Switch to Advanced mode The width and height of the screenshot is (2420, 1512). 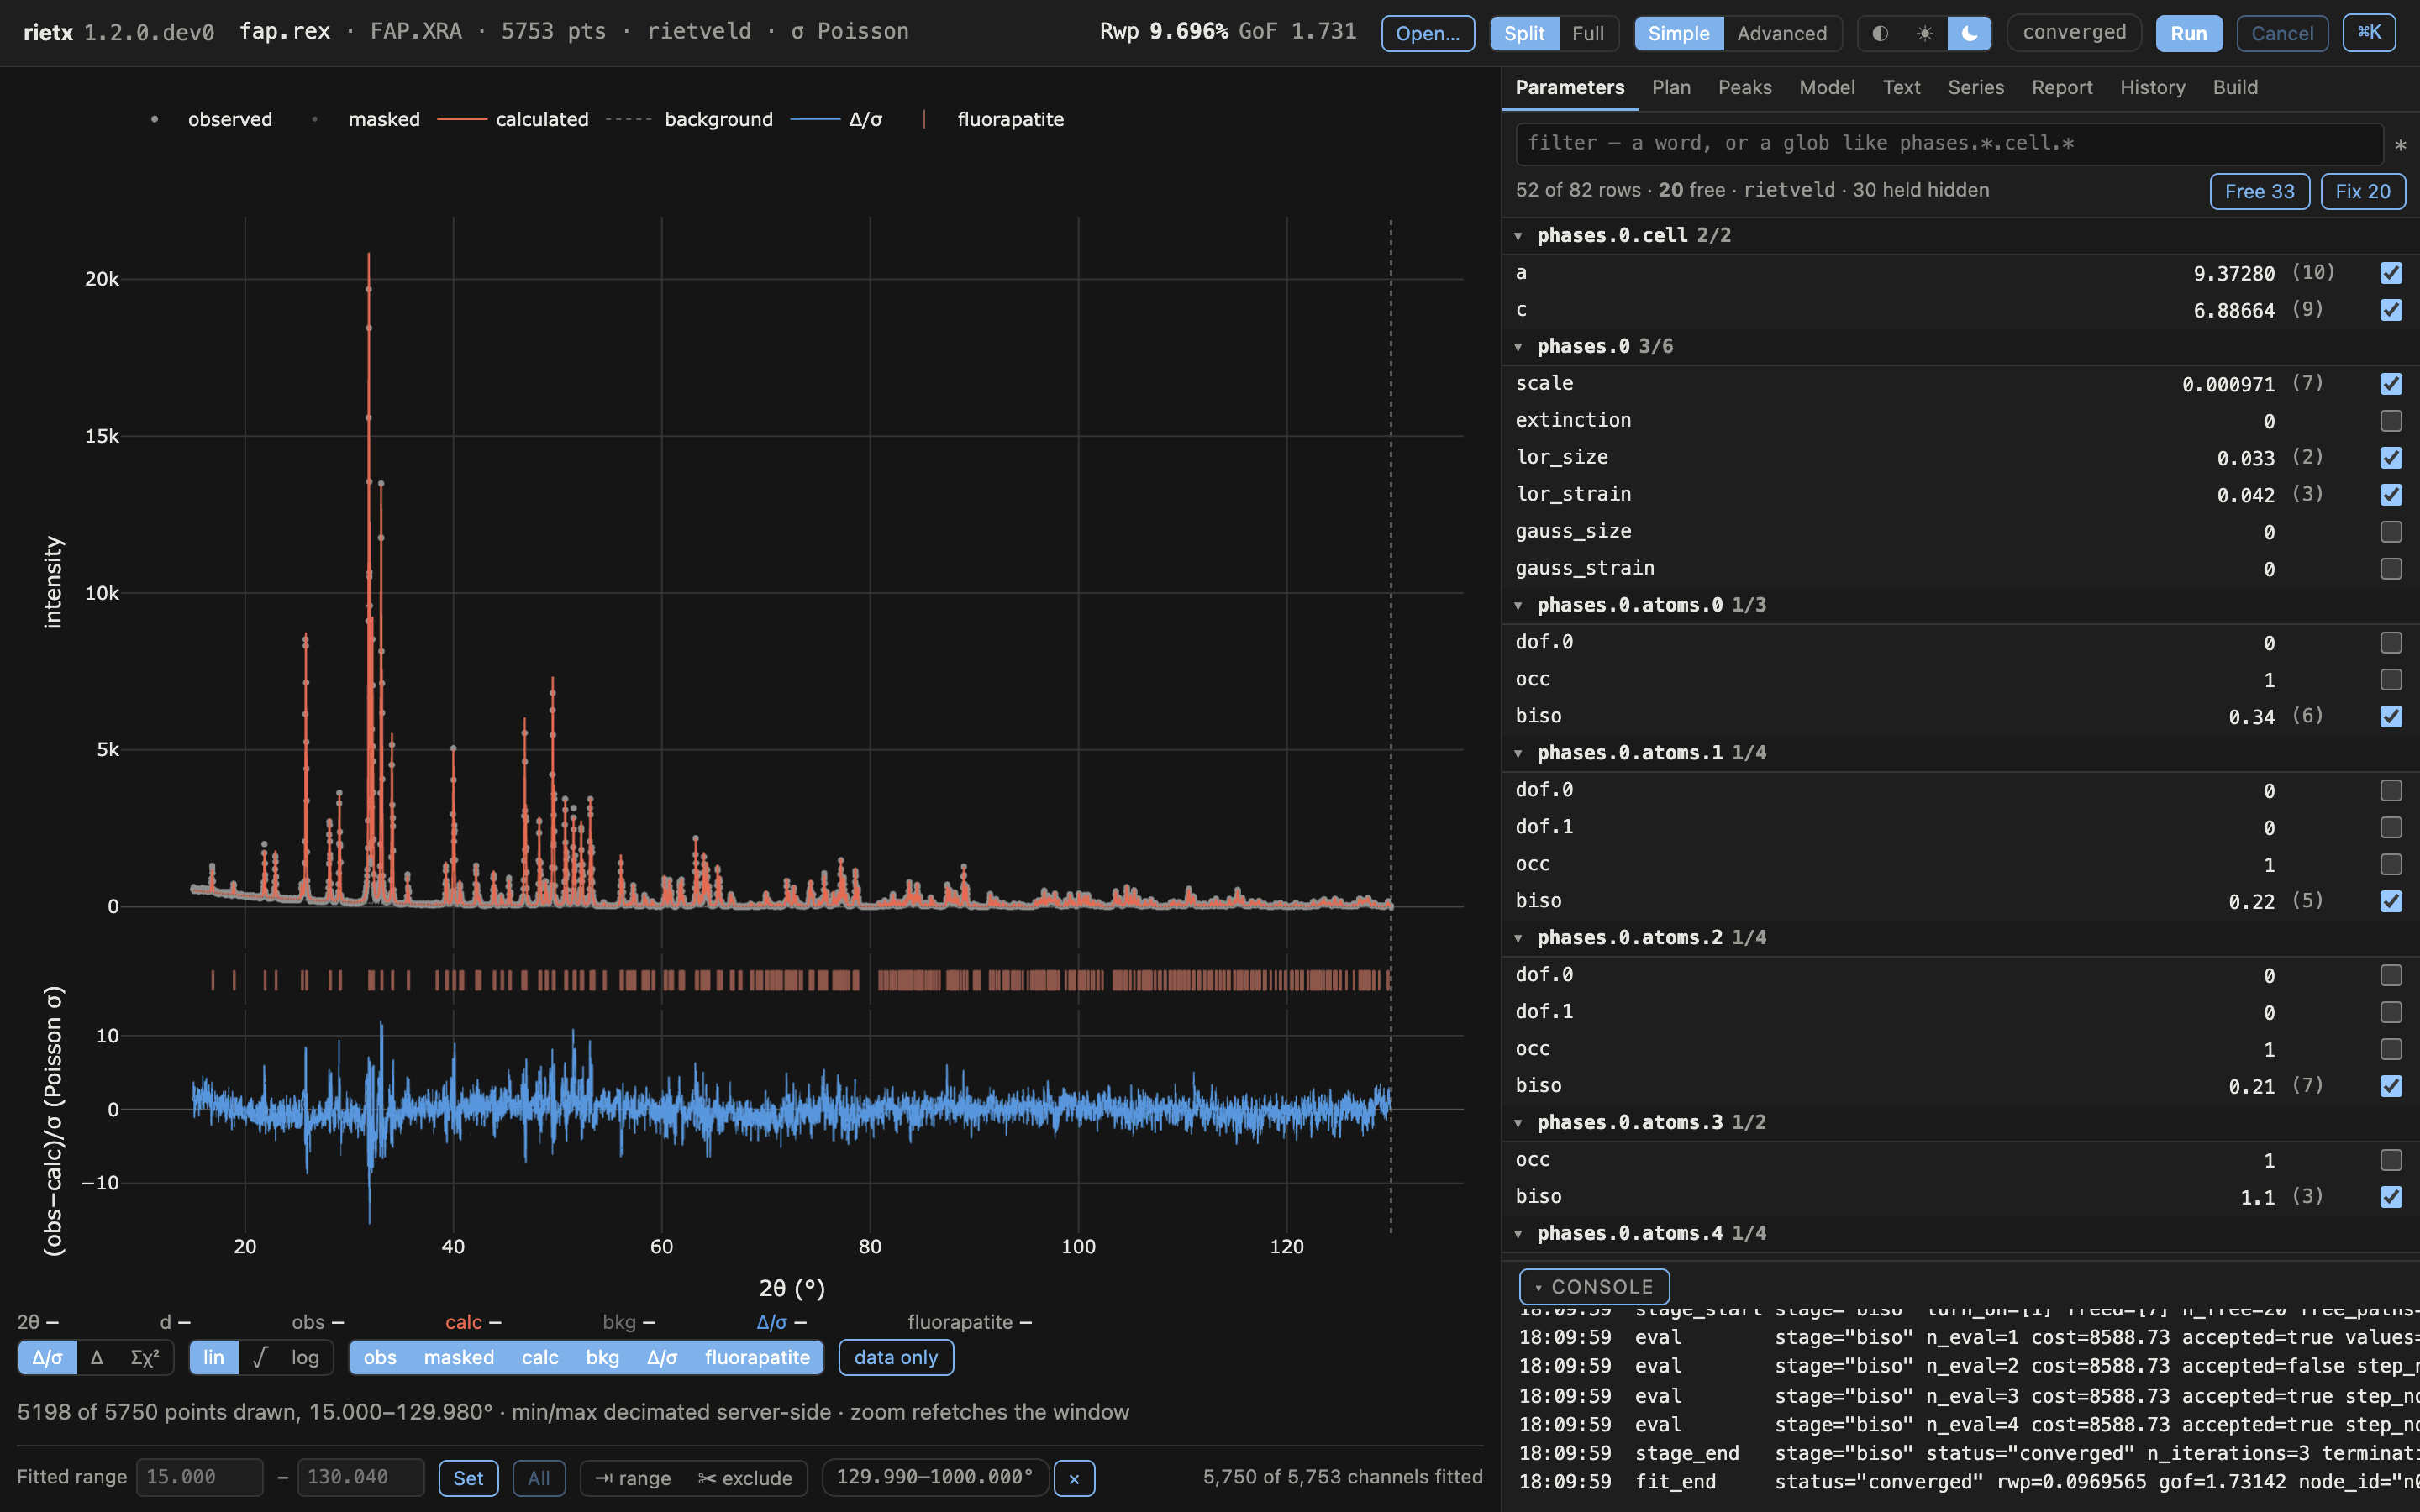[x=1782, y=33]
